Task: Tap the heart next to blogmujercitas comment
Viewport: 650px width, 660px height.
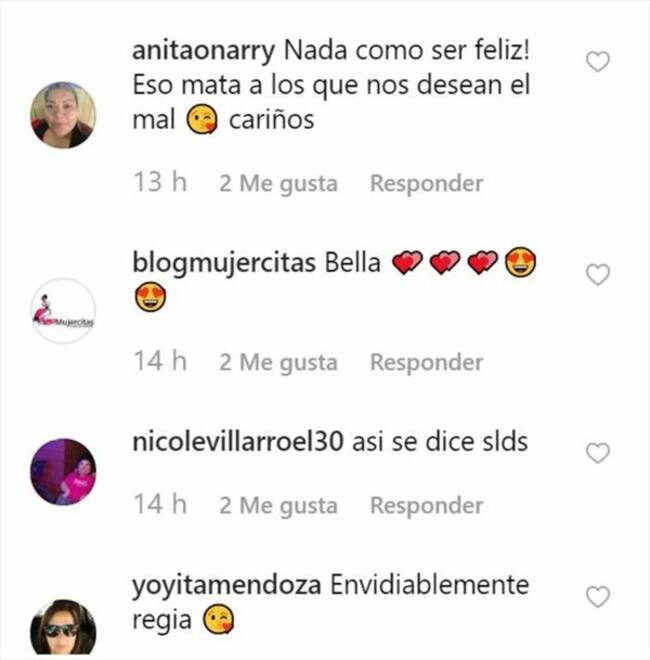Action: 598,275
